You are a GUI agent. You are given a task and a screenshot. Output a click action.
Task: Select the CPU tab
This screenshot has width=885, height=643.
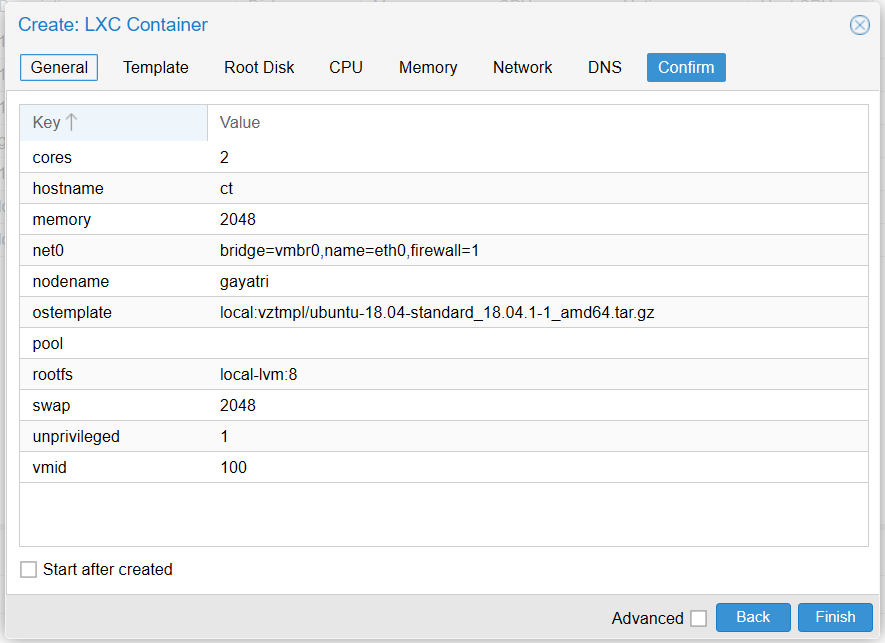point(346,67)
